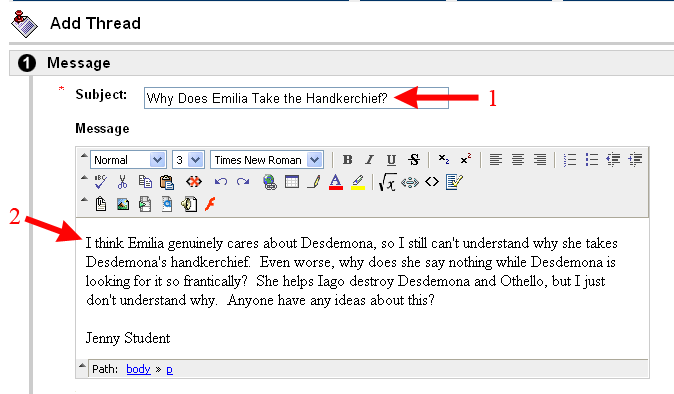Open the Normal paragraph style dropdown
Image resolution: width=674 pixels, height=394 pixels.
coord(128,160)
